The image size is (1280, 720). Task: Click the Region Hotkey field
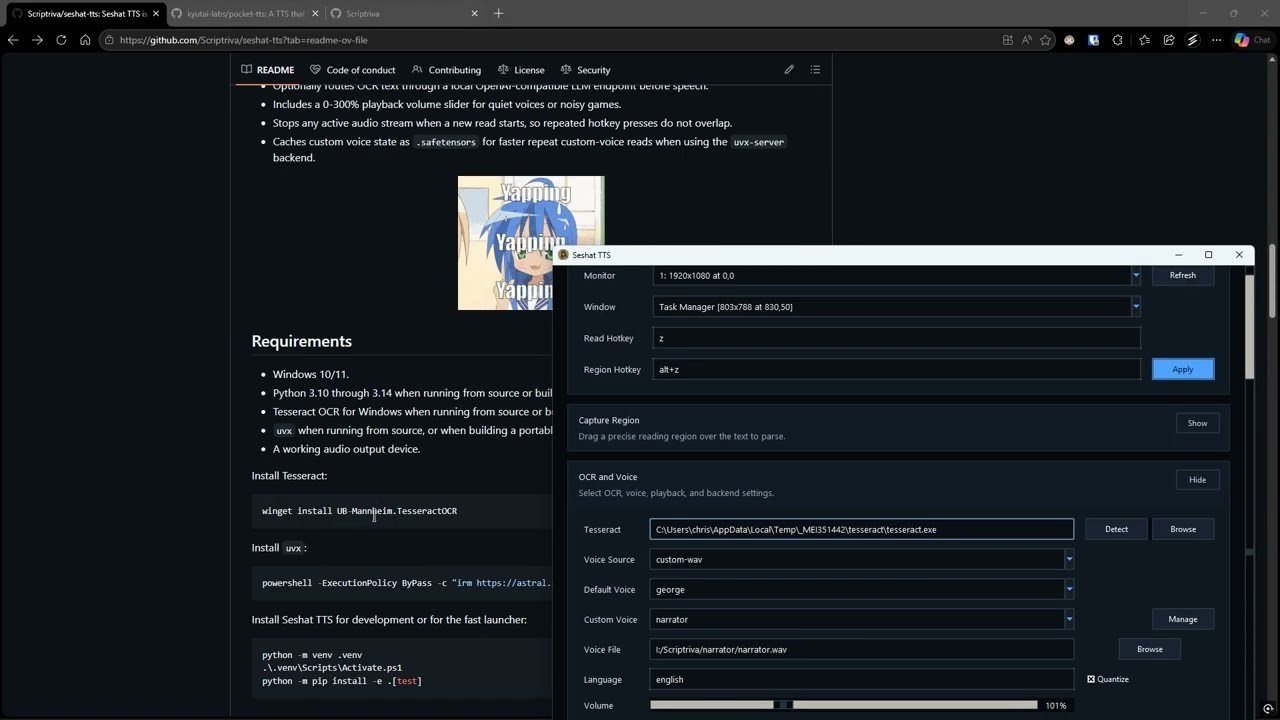pyautogui.click(x=896, y=369)
